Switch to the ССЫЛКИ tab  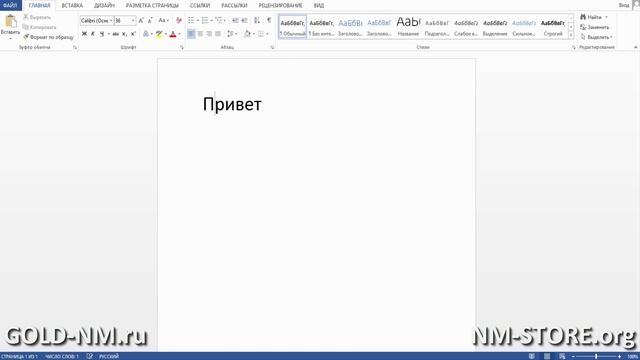[200, 5]
